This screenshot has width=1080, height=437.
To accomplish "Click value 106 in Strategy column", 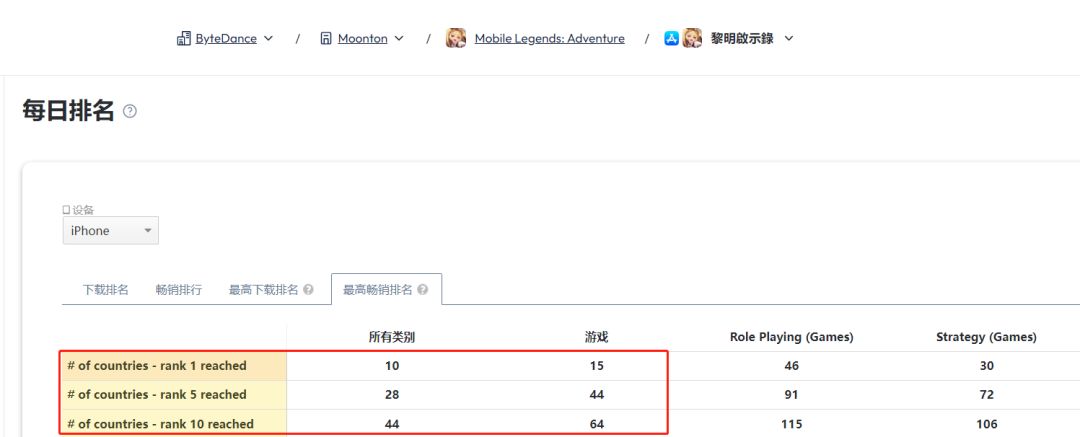I will (986, 424).
